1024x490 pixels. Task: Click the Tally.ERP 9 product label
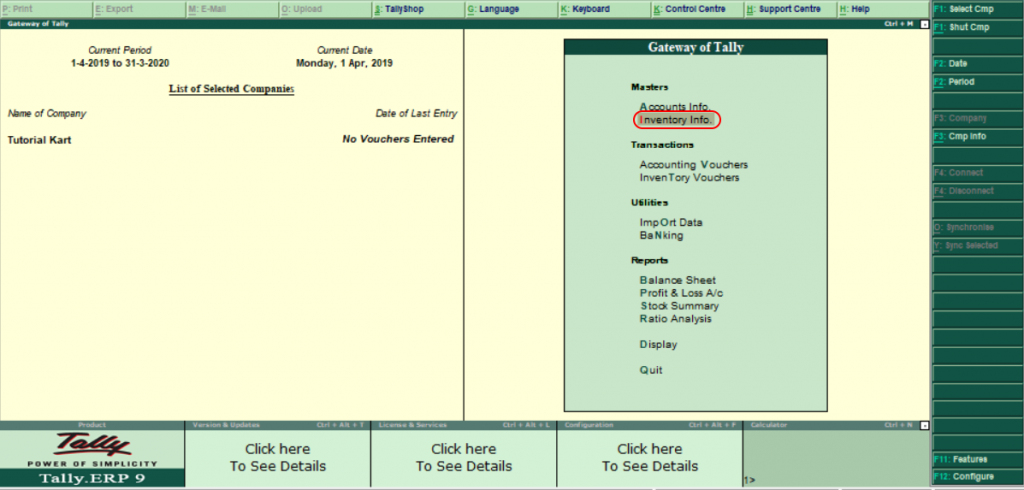coord(92,478)
